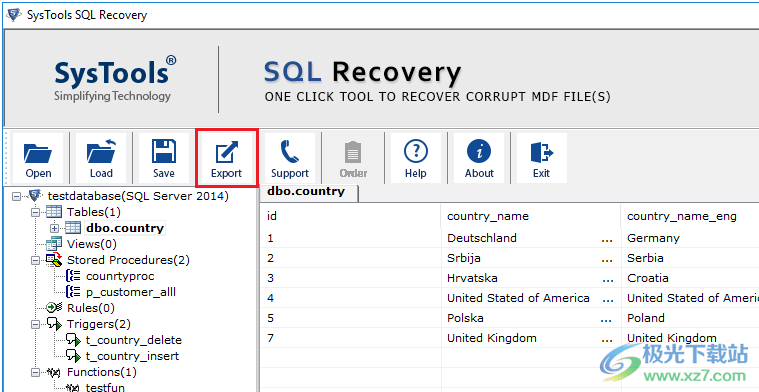This screenshot has width=759, height=392.
Task: Click the p_customer_alll procedure icon
Action: [x=73, y=292]
